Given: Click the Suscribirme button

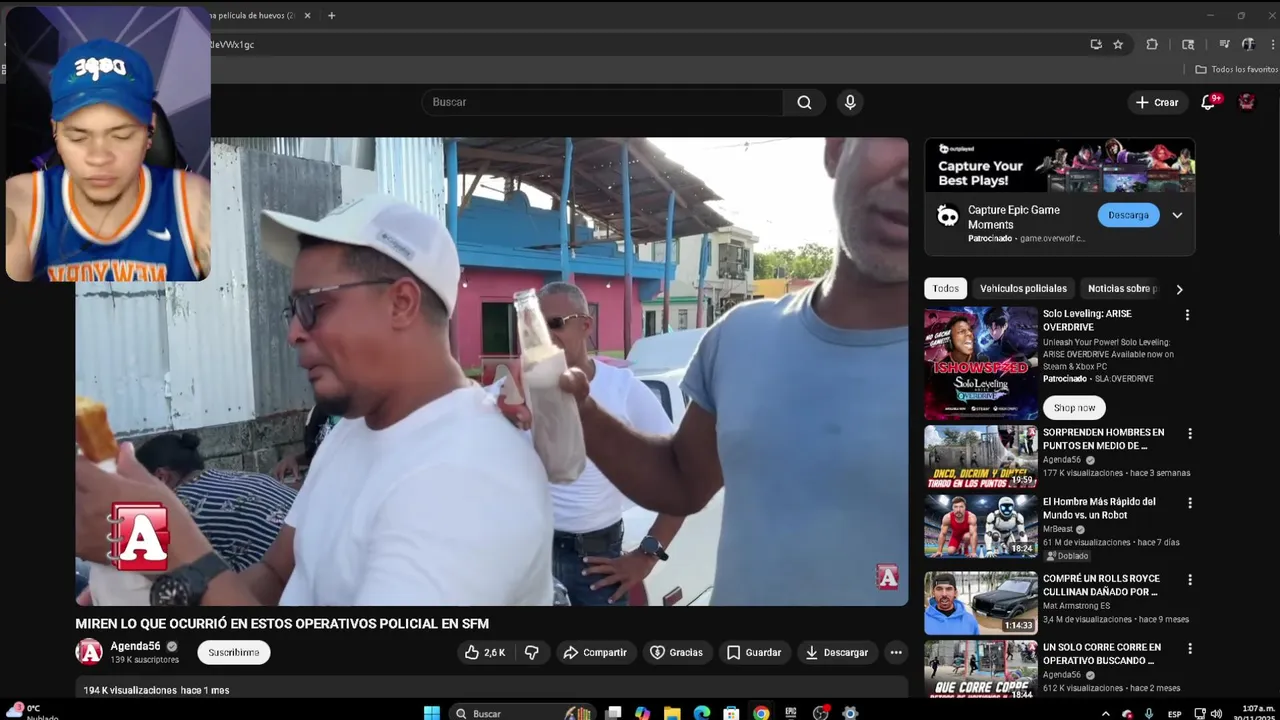Looking at the screenshot, I should coord(234,652).
